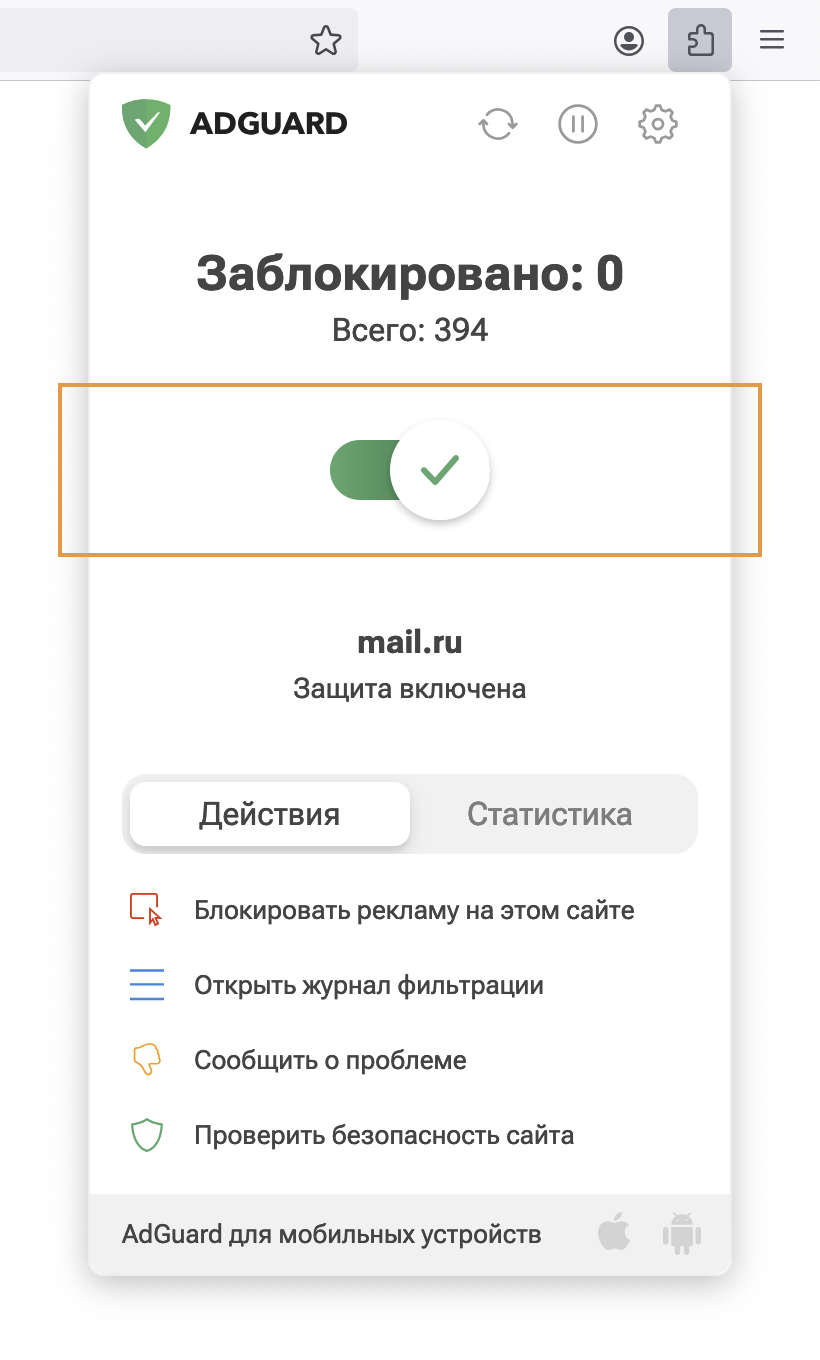Open "Открыть журнал фильтрации" link
The height and width of the screenshot is (1360, 820).
click(369, 986)
